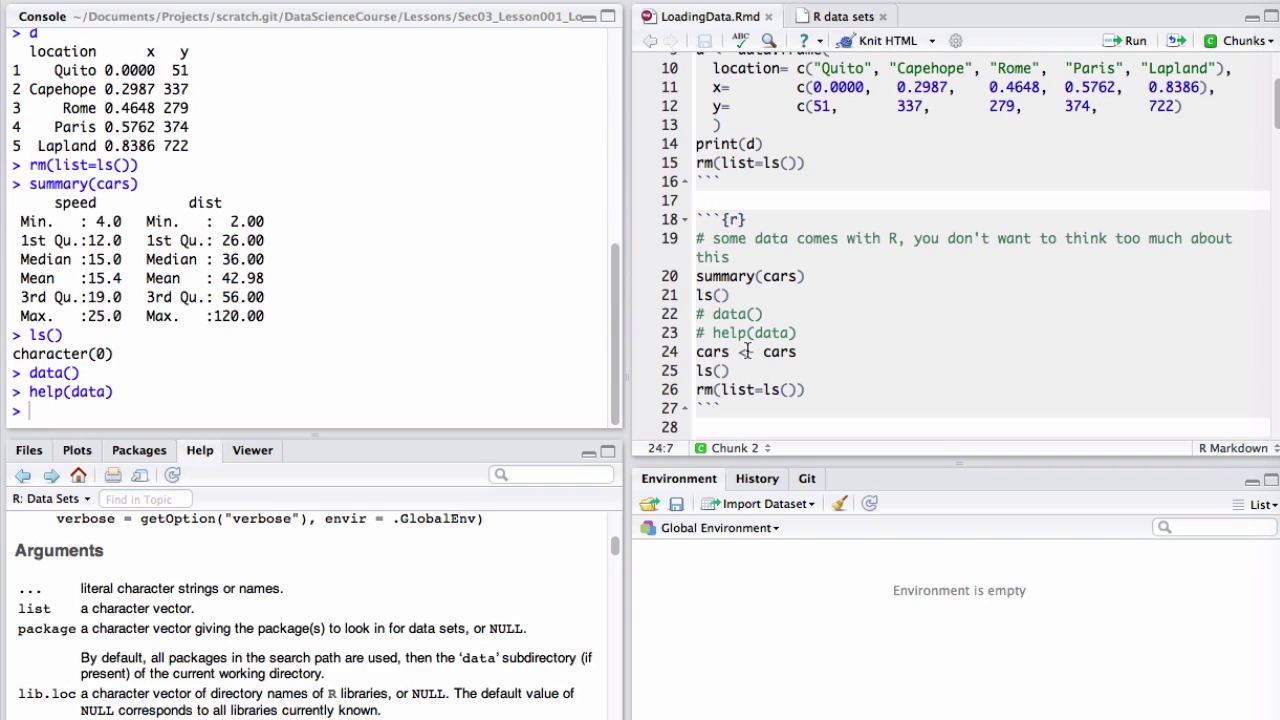This screenshot has height=720, width=1280.
Task: Collapse chunk end marker at line 27
Action: [685, 408]
